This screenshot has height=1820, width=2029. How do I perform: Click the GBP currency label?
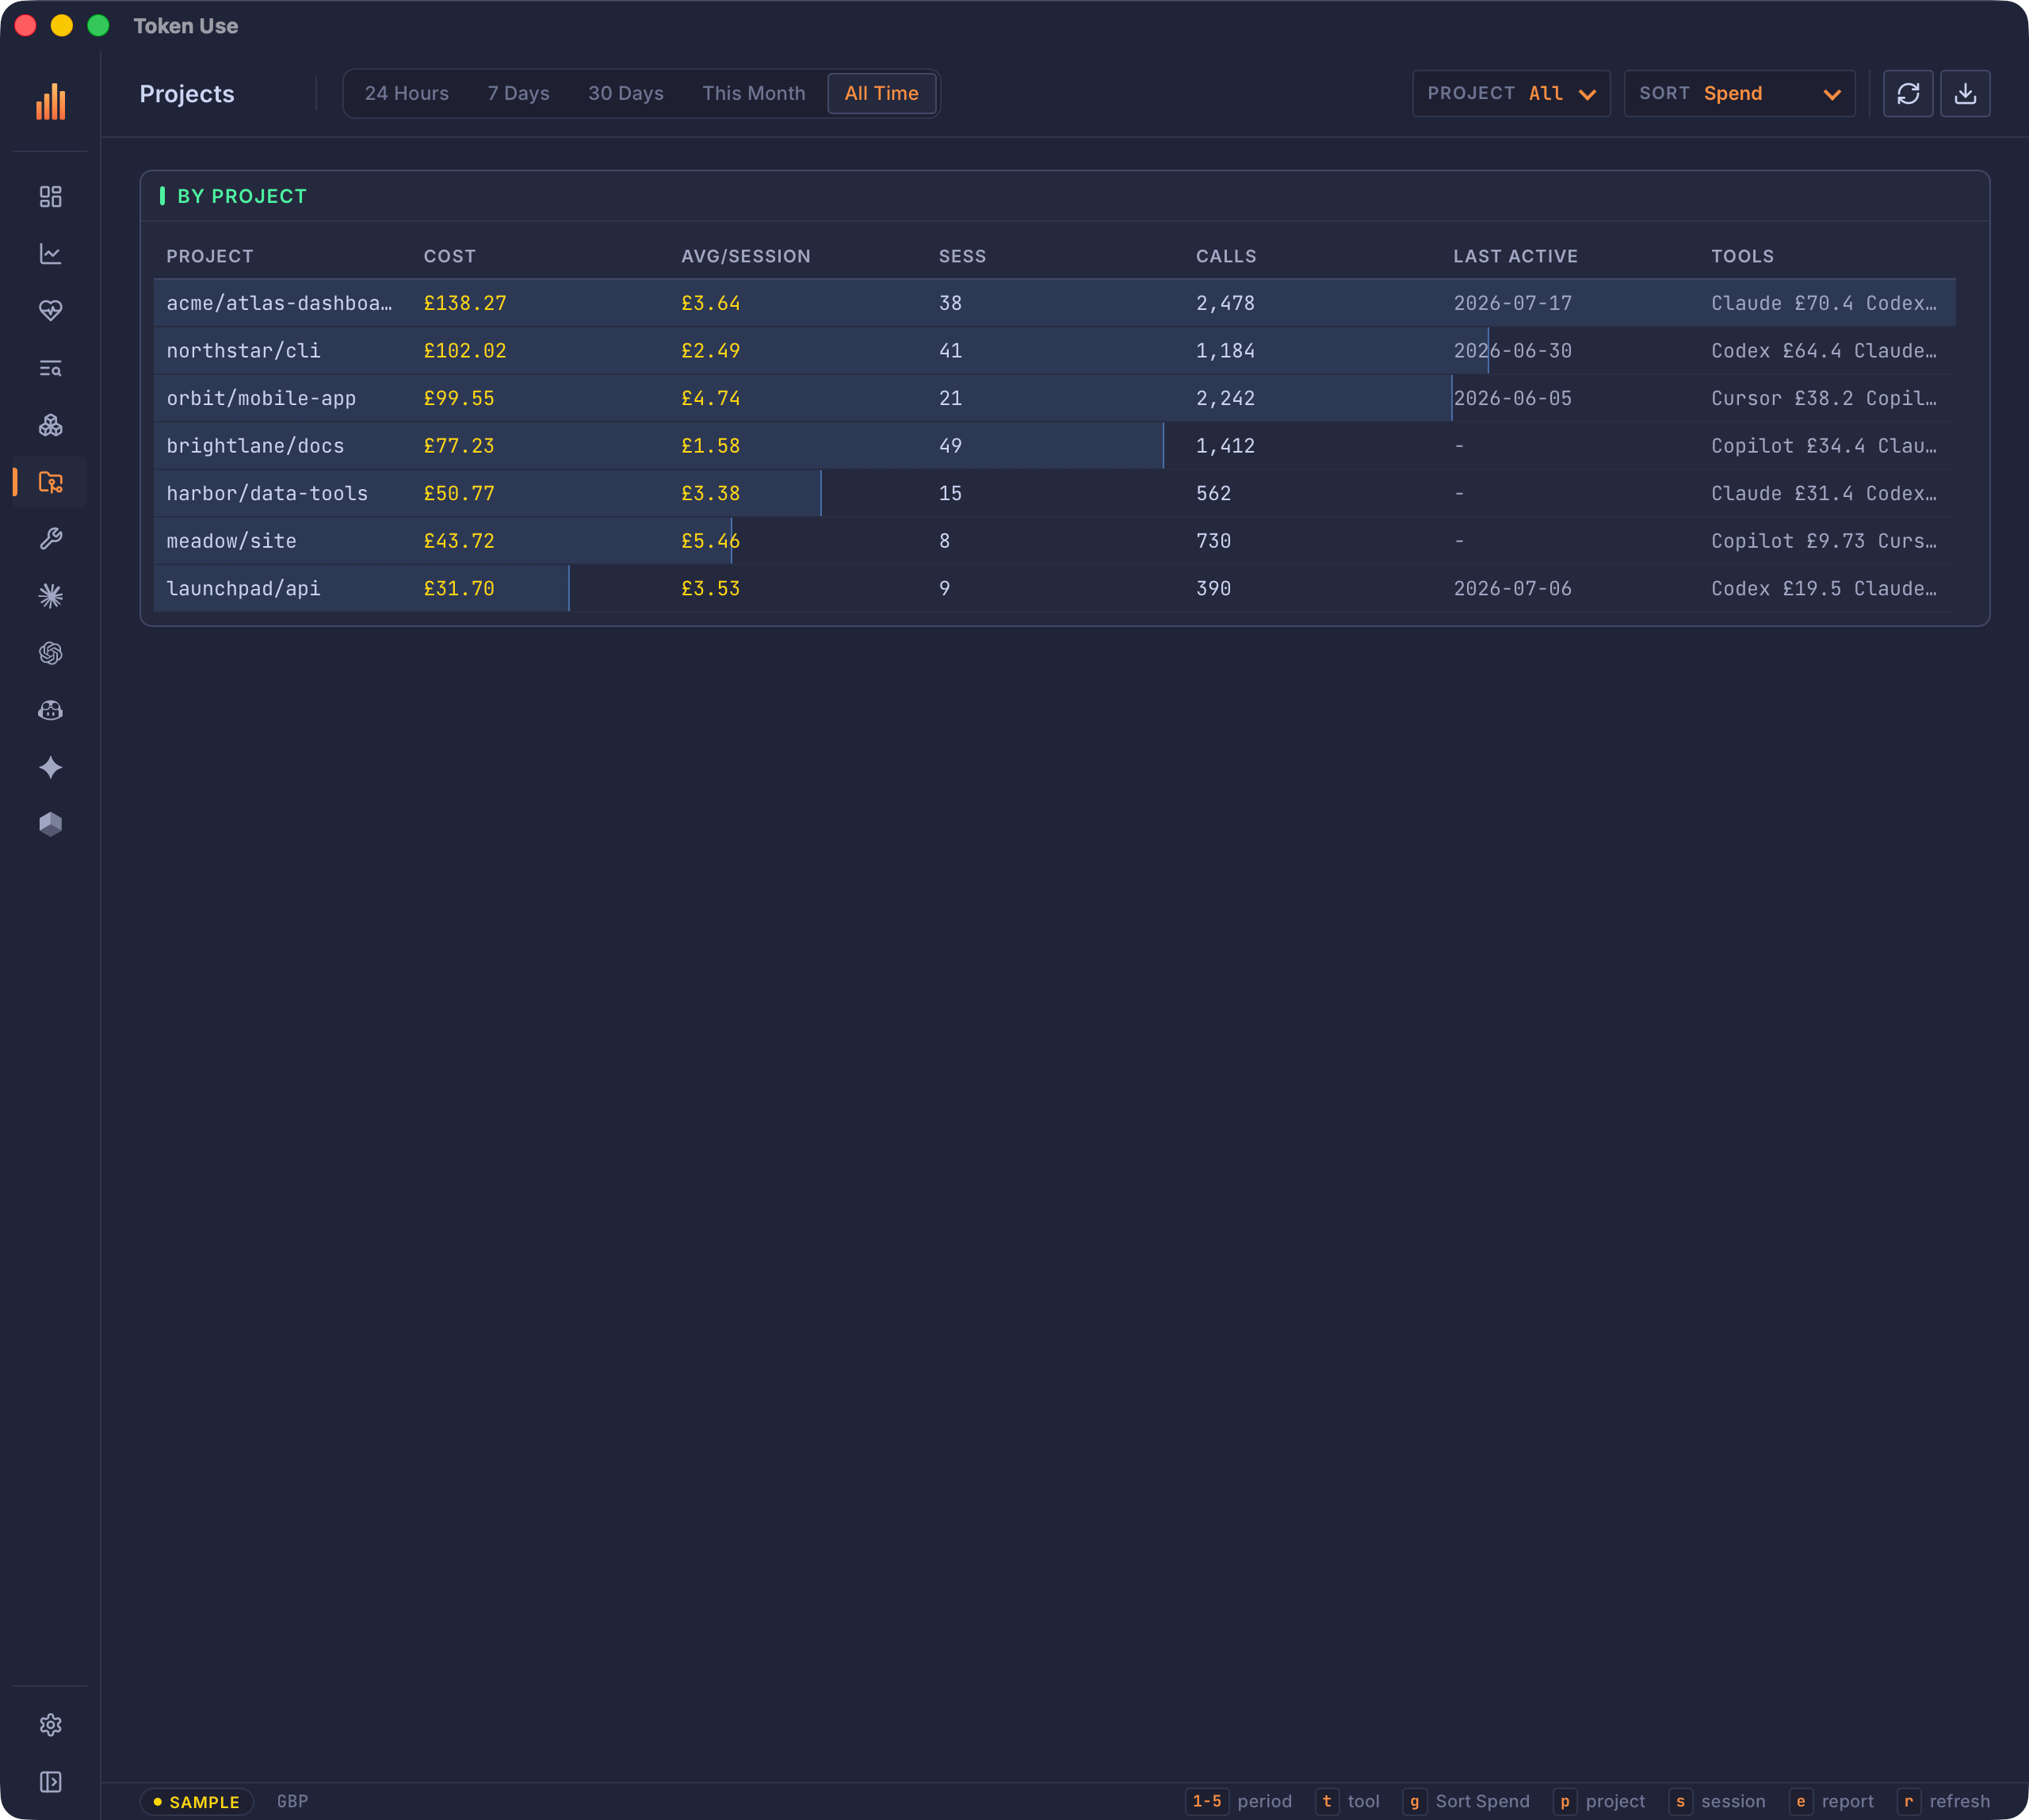[292, 1801]
